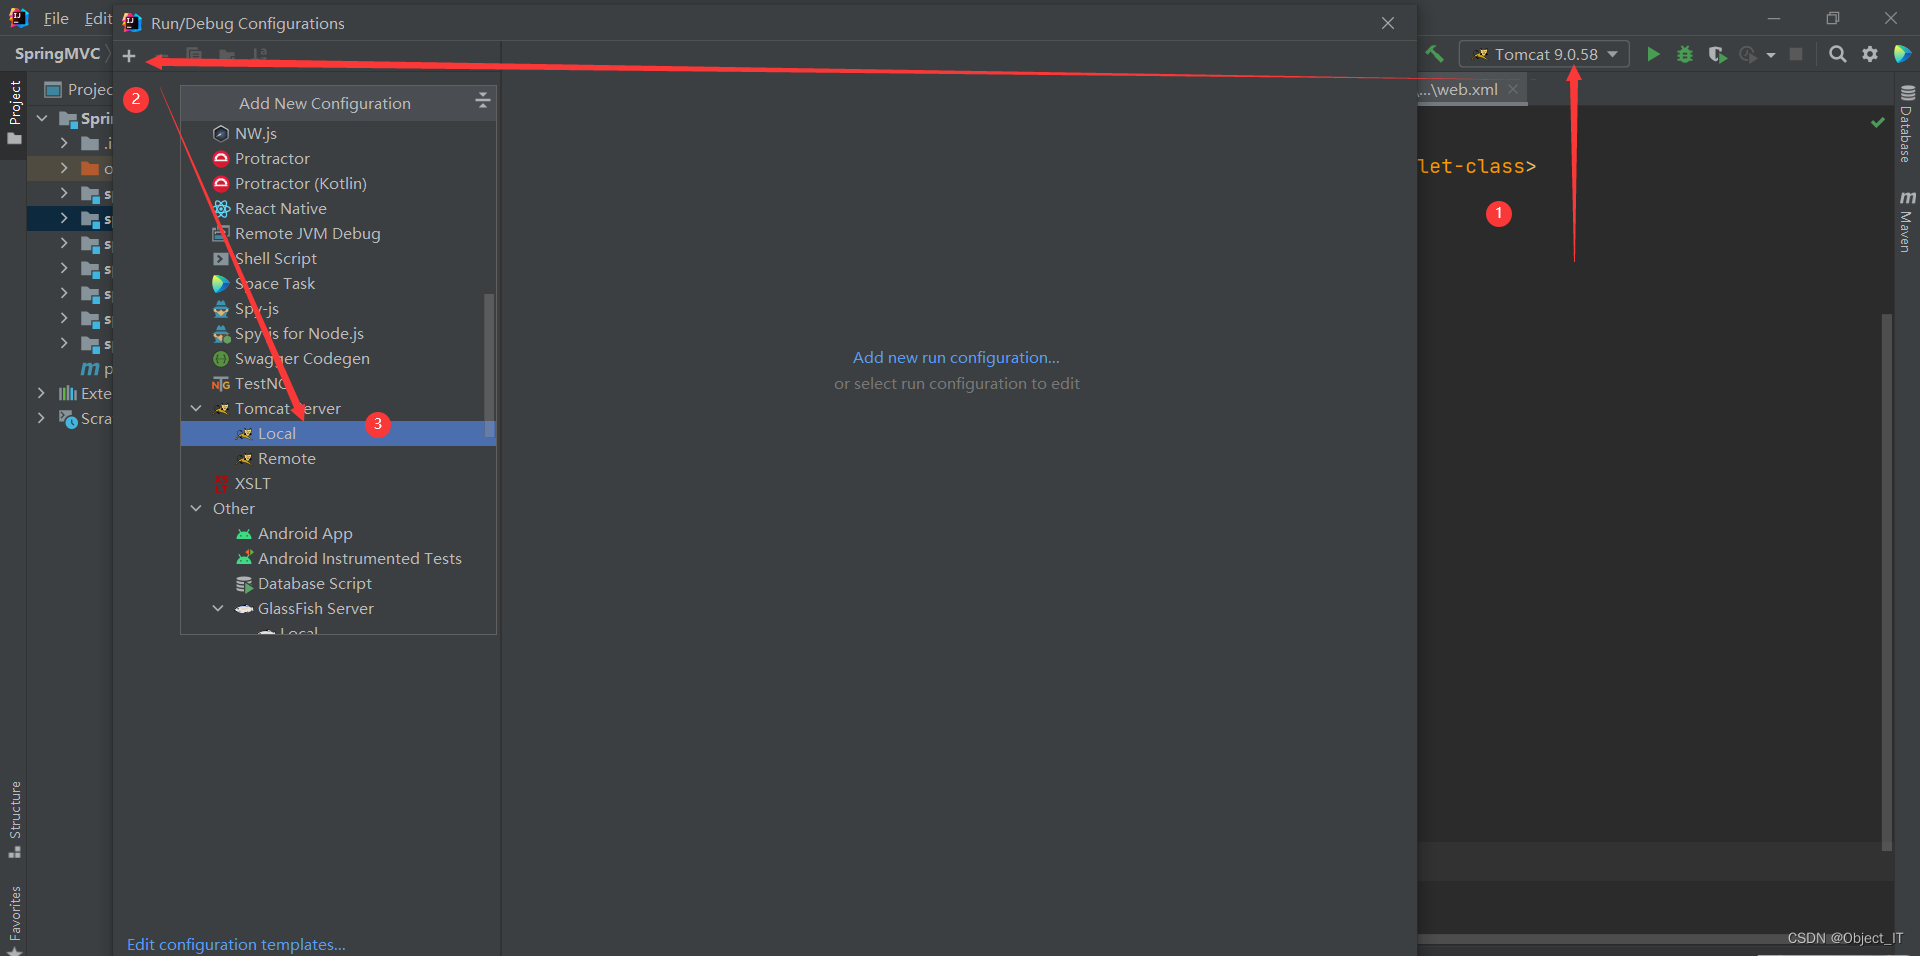The width and height of the screenshot is (1920, 956).
Task: Choose Android Instrumented Tests configuration
Action: [359, 559]
